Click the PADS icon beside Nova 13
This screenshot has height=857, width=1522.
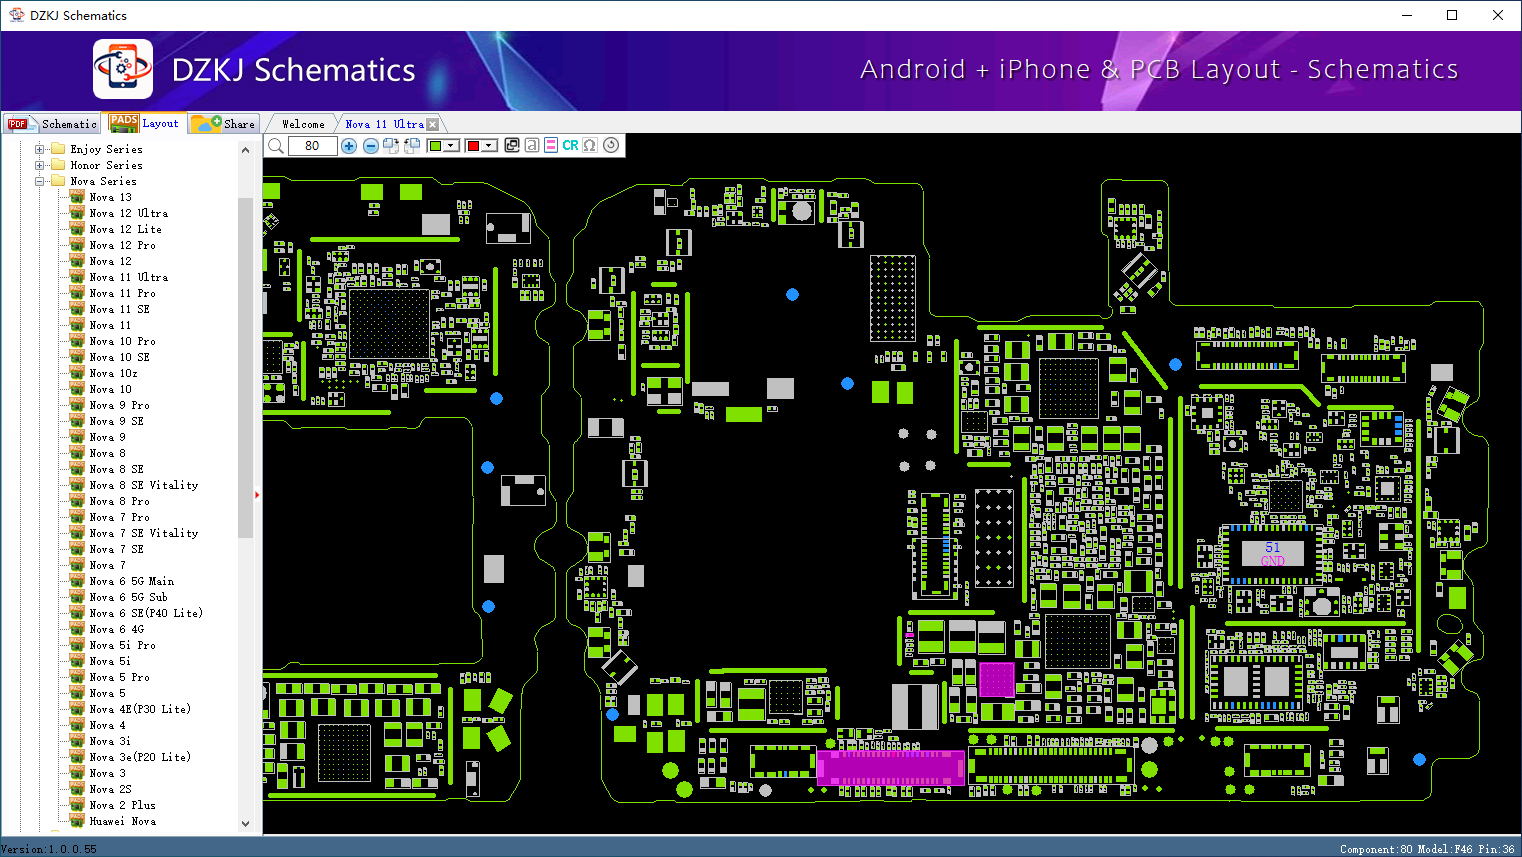click(77, 197)
